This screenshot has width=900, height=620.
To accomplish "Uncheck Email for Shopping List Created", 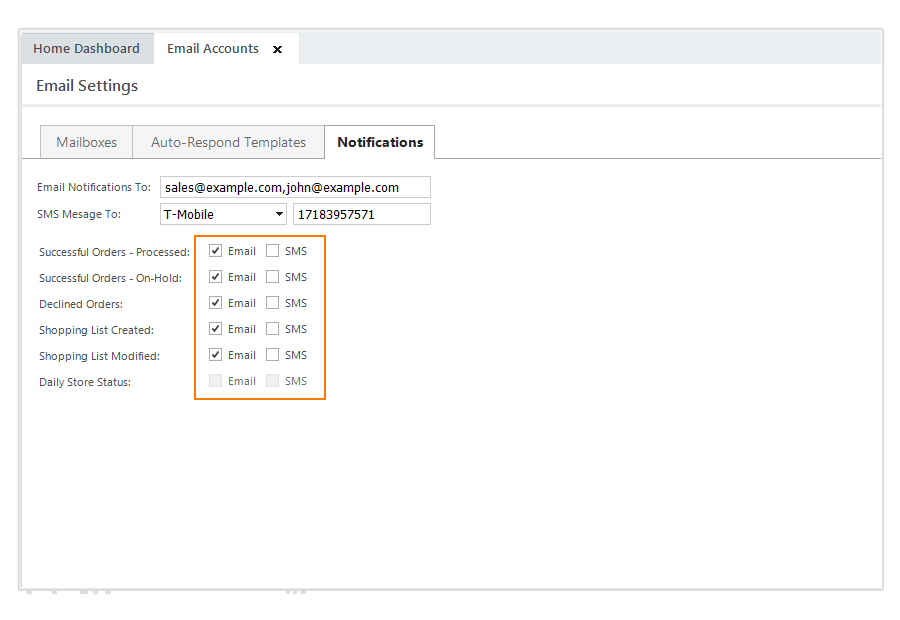I will tap(215, 329).
